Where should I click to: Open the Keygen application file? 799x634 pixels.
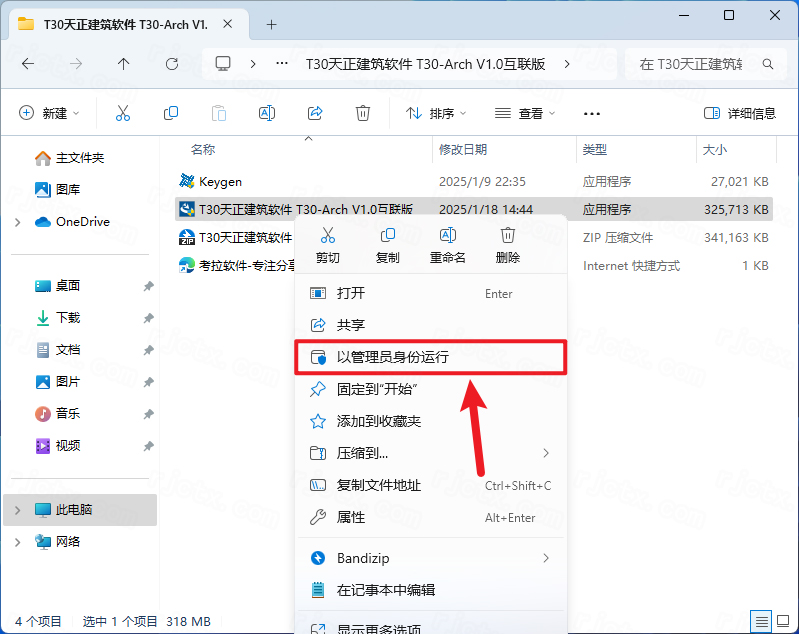(220, 182)
